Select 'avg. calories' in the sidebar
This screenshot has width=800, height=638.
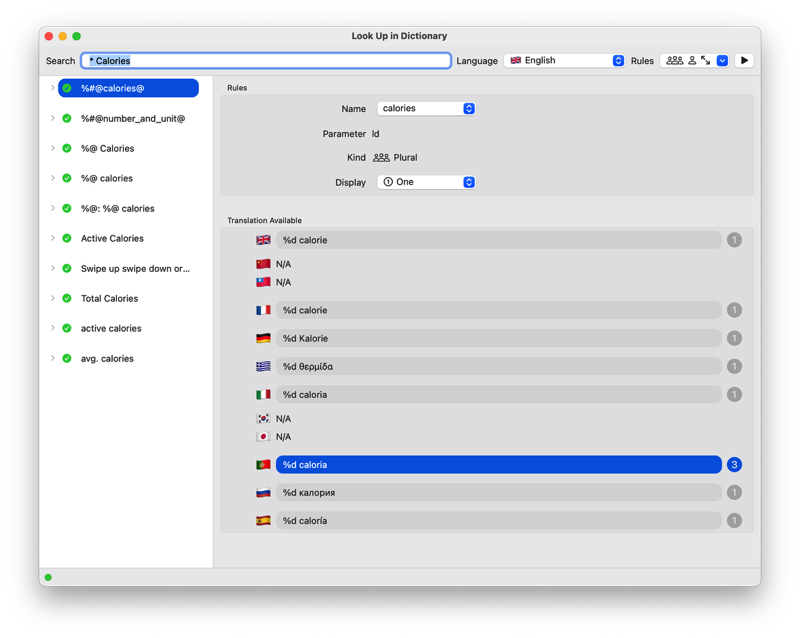click(x=107, y=359)
